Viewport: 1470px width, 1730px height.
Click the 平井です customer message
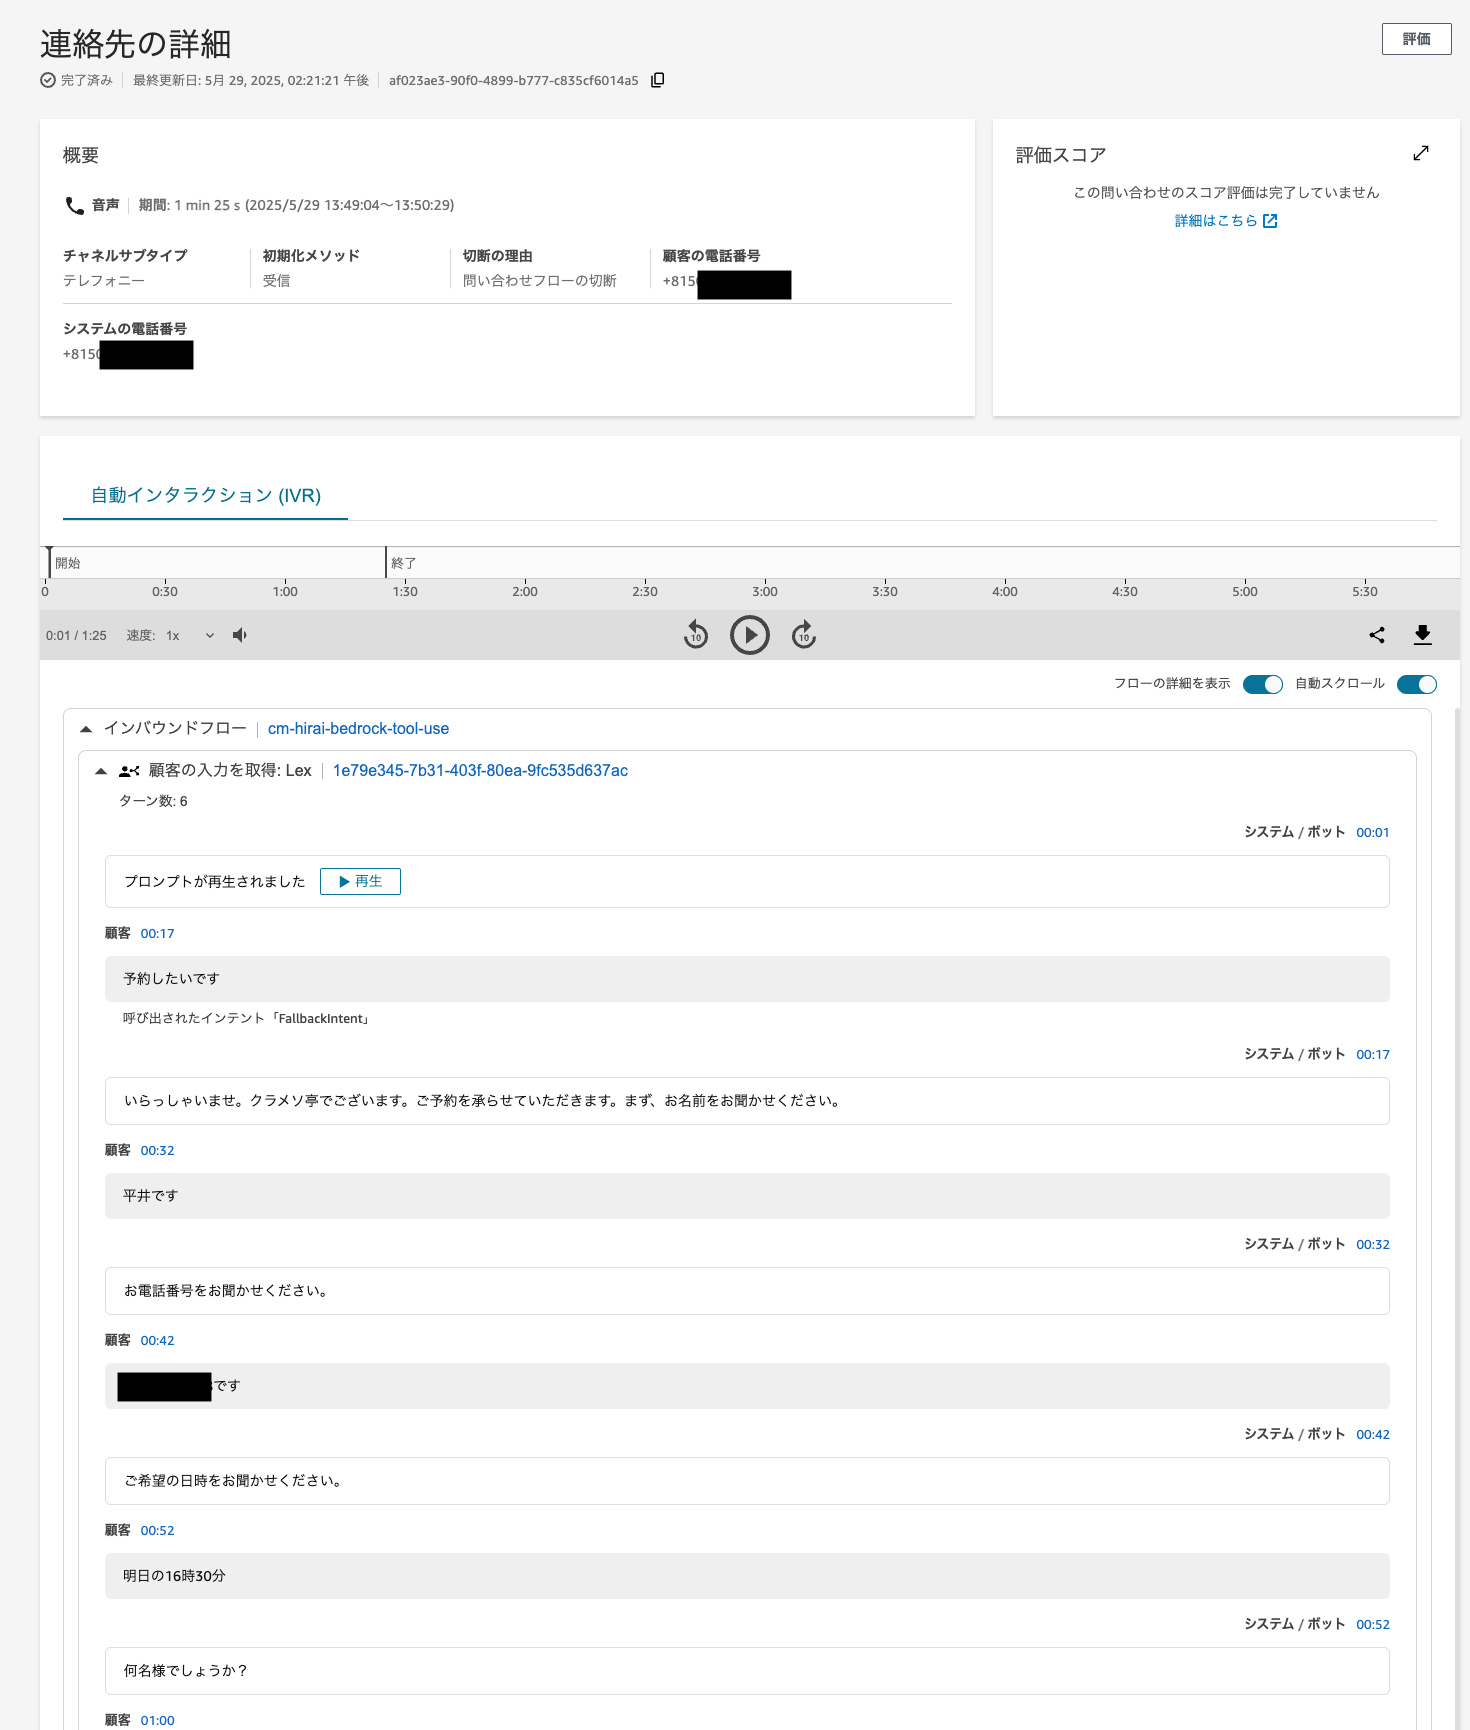click(x=747, y=1196)
